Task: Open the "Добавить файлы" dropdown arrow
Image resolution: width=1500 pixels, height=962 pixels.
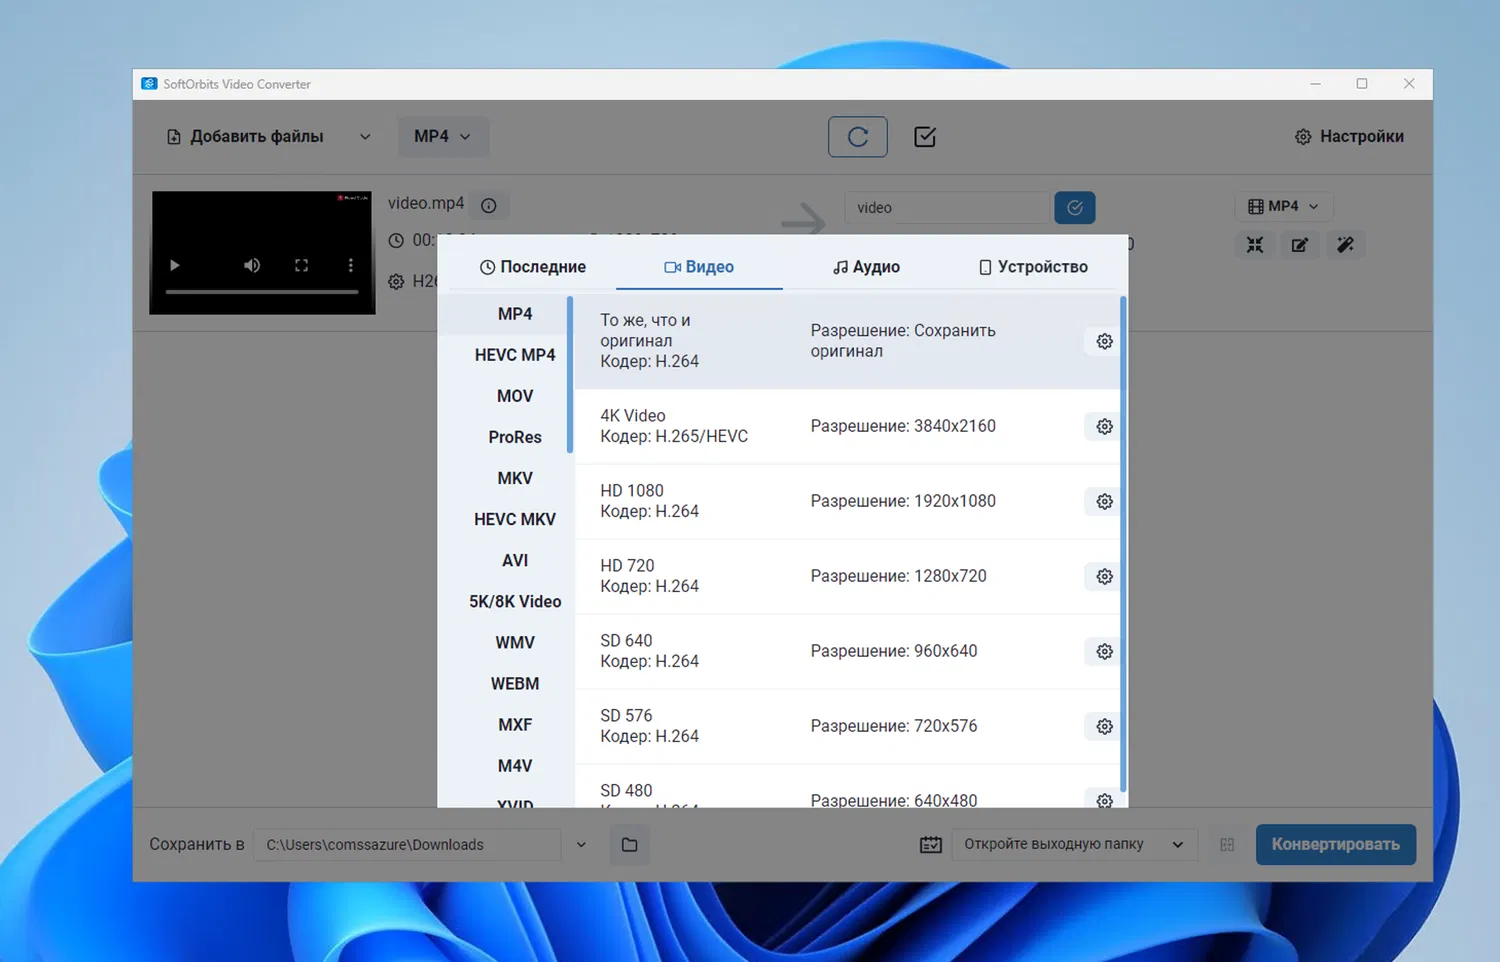Action: pyautogui.click(x=365, y=137)
